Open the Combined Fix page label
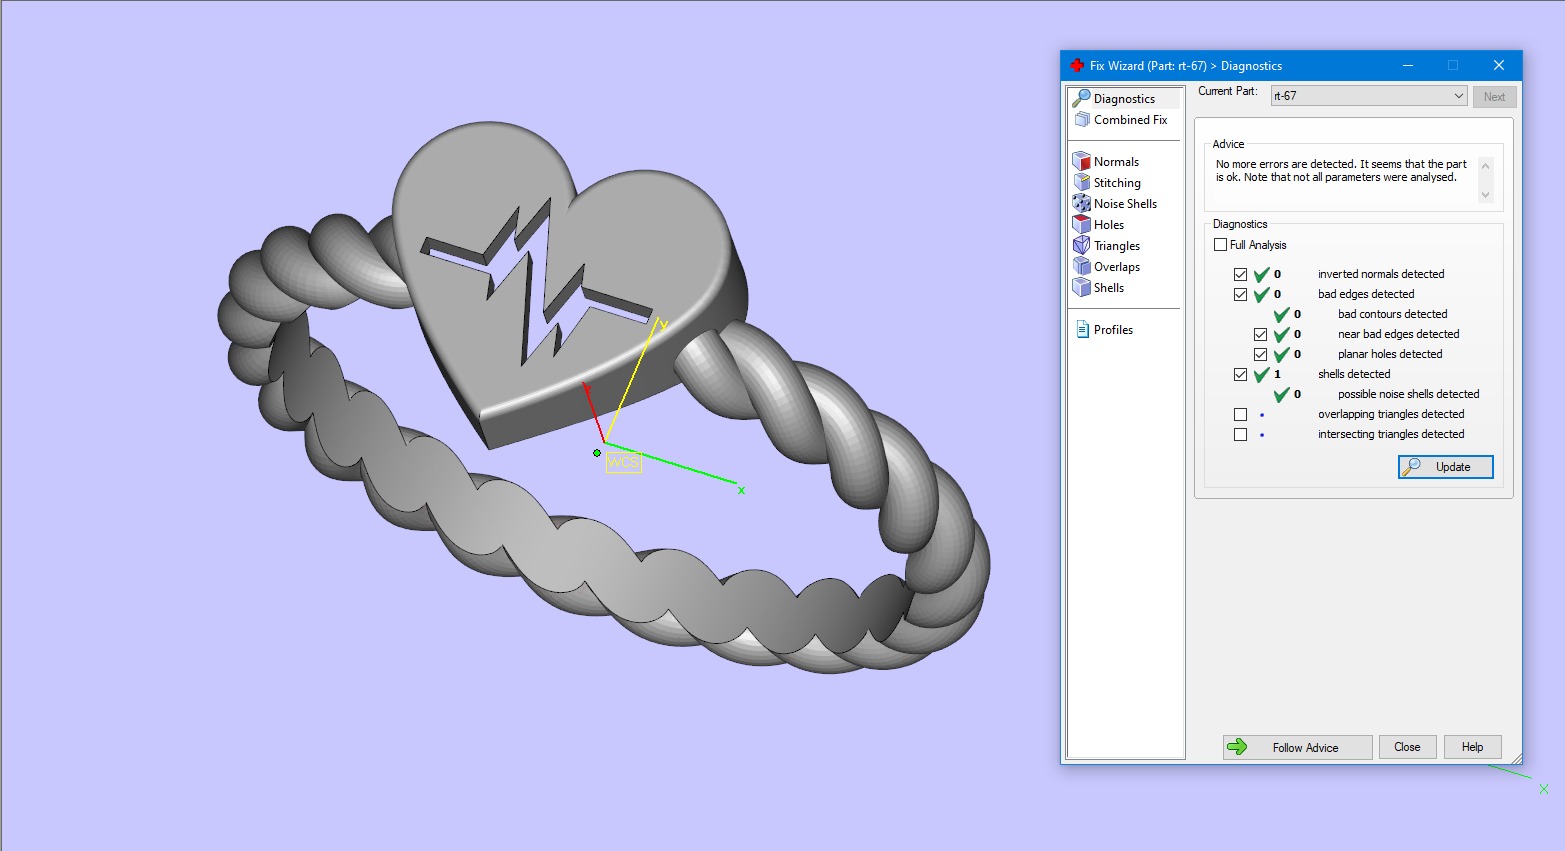1565x851 pixels. [x=1130, y=119]
